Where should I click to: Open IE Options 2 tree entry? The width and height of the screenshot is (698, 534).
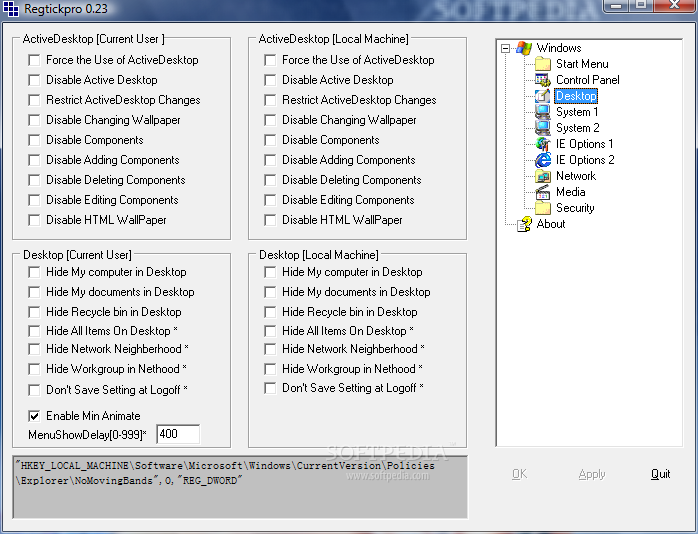coord(585,160)
